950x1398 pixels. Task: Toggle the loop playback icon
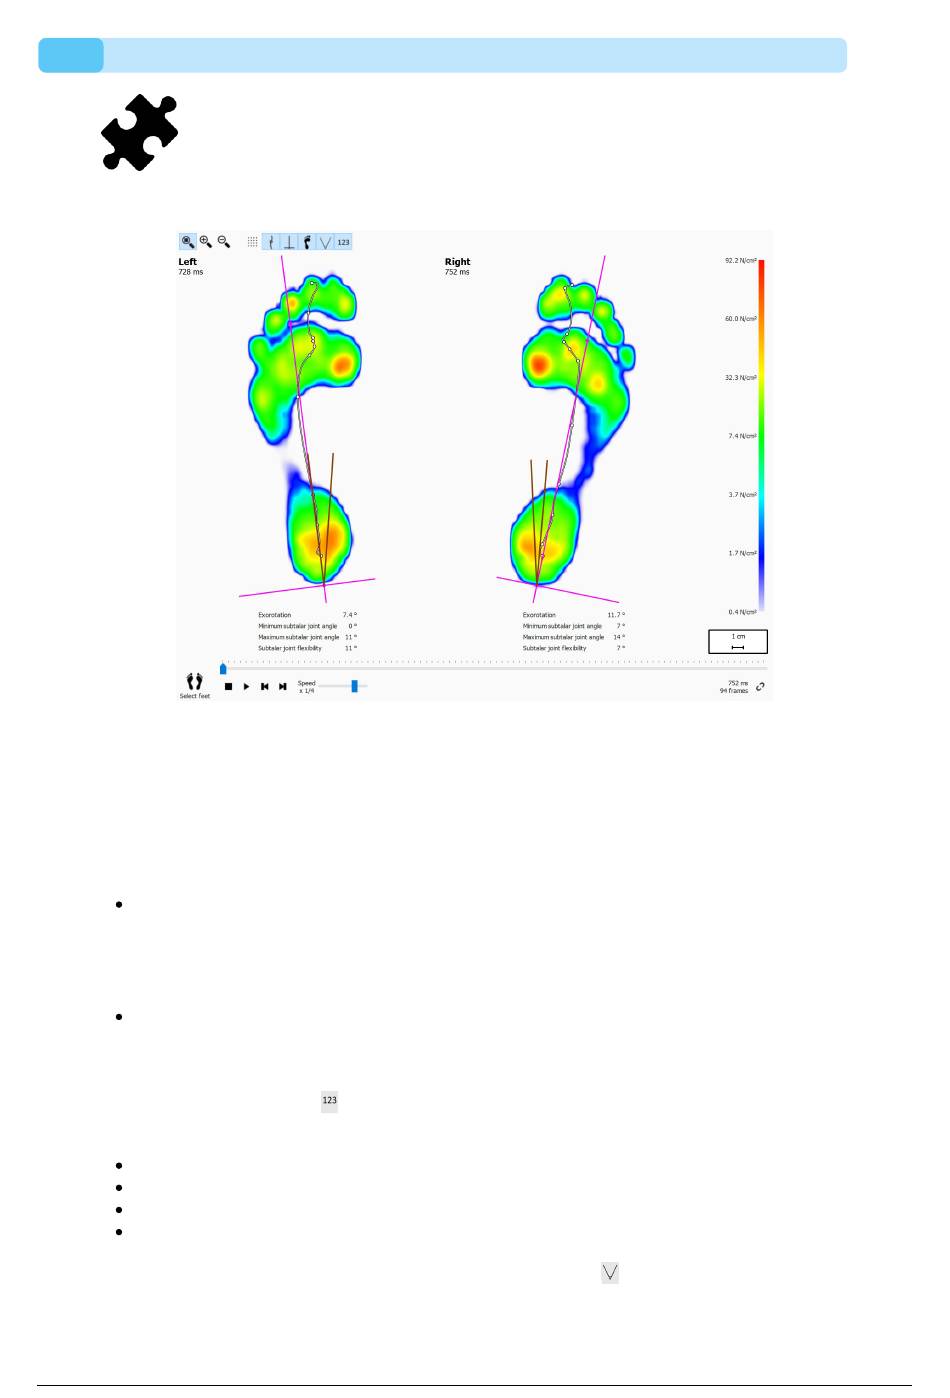tap(760, 687)
